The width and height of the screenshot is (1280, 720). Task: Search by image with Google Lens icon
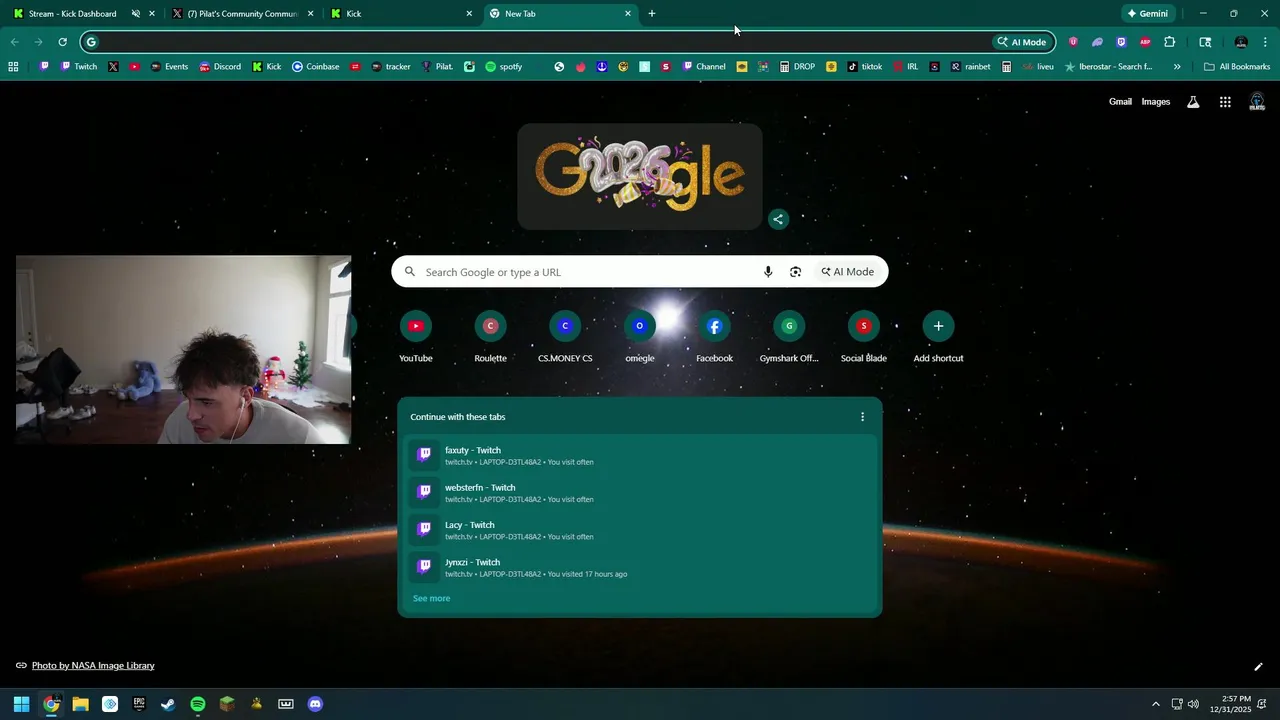pos(796,272)
